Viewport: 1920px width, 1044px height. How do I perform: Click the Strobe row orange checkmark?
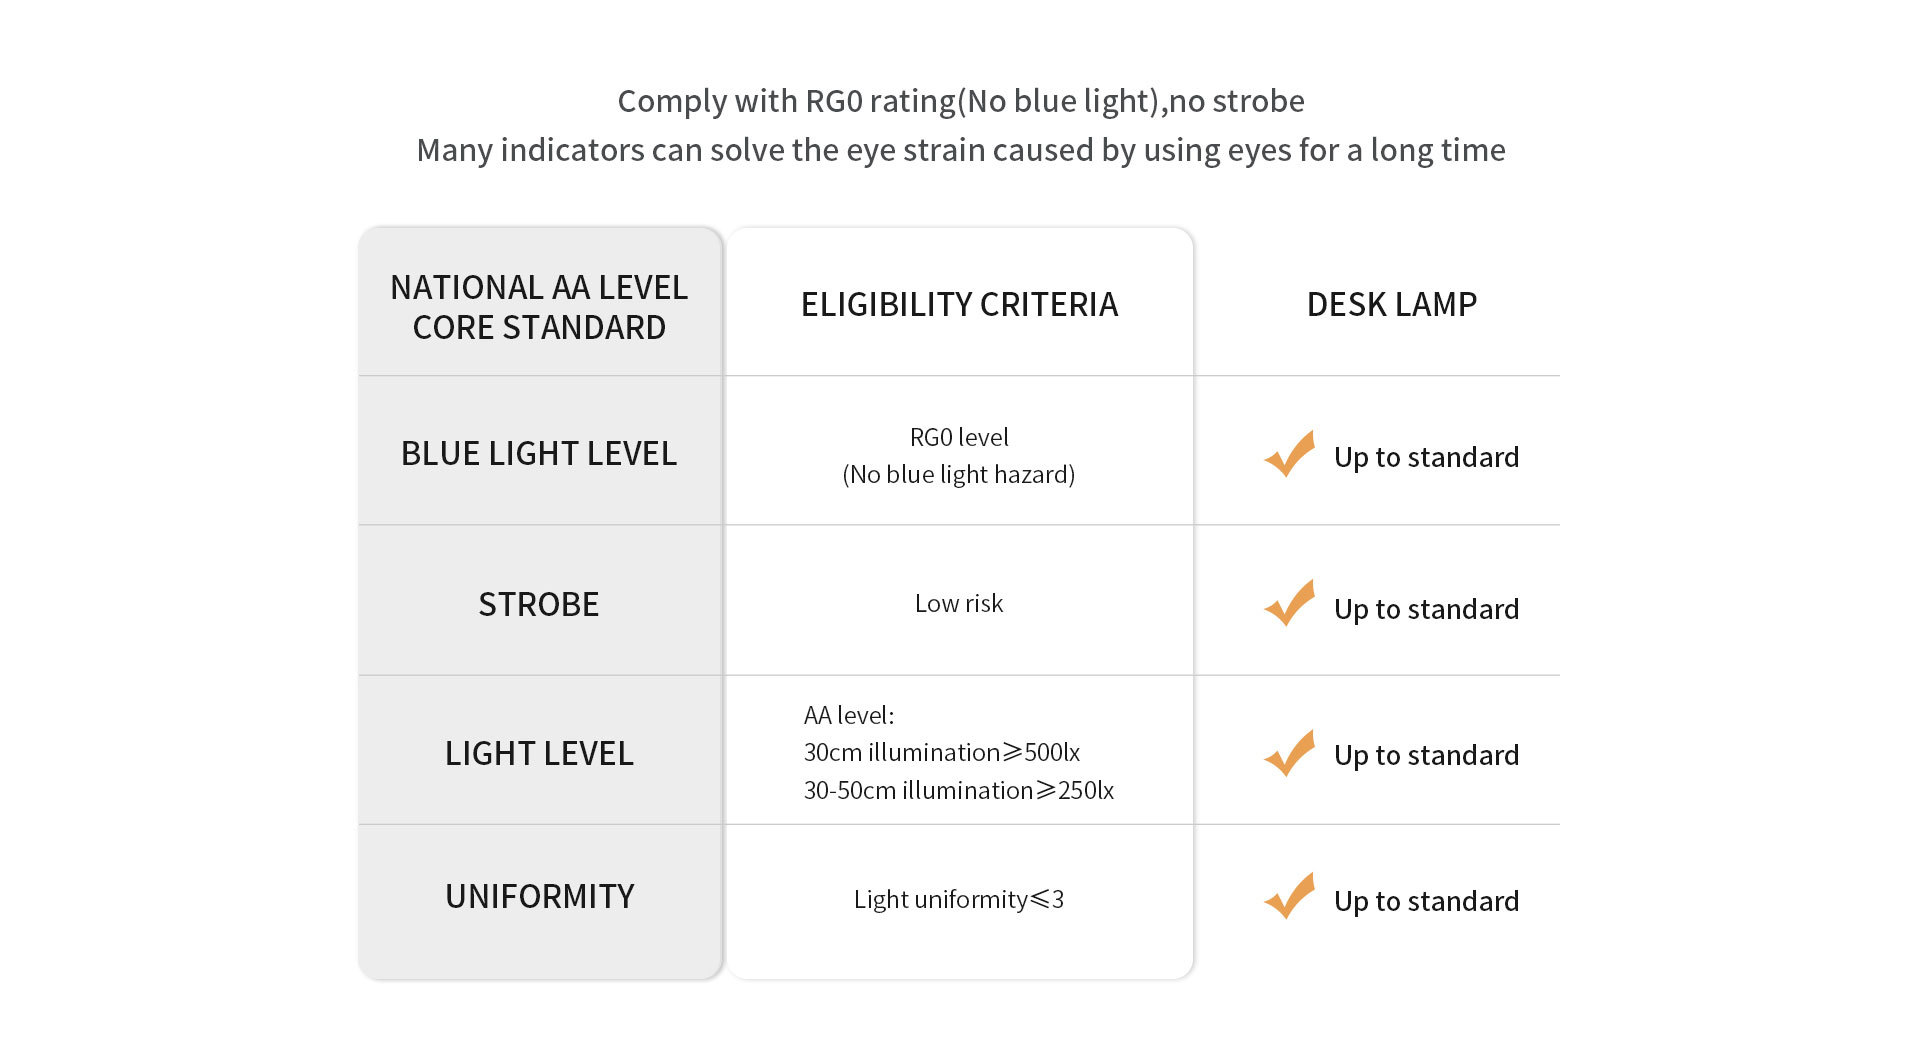coord(1290,603)
